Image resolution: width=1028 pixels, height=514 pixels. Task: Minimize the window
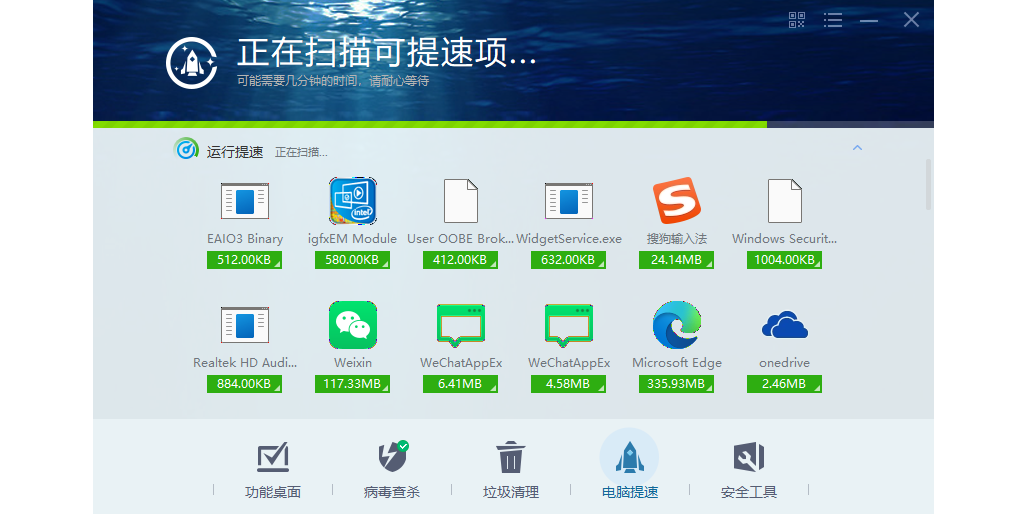click(869, 20)
